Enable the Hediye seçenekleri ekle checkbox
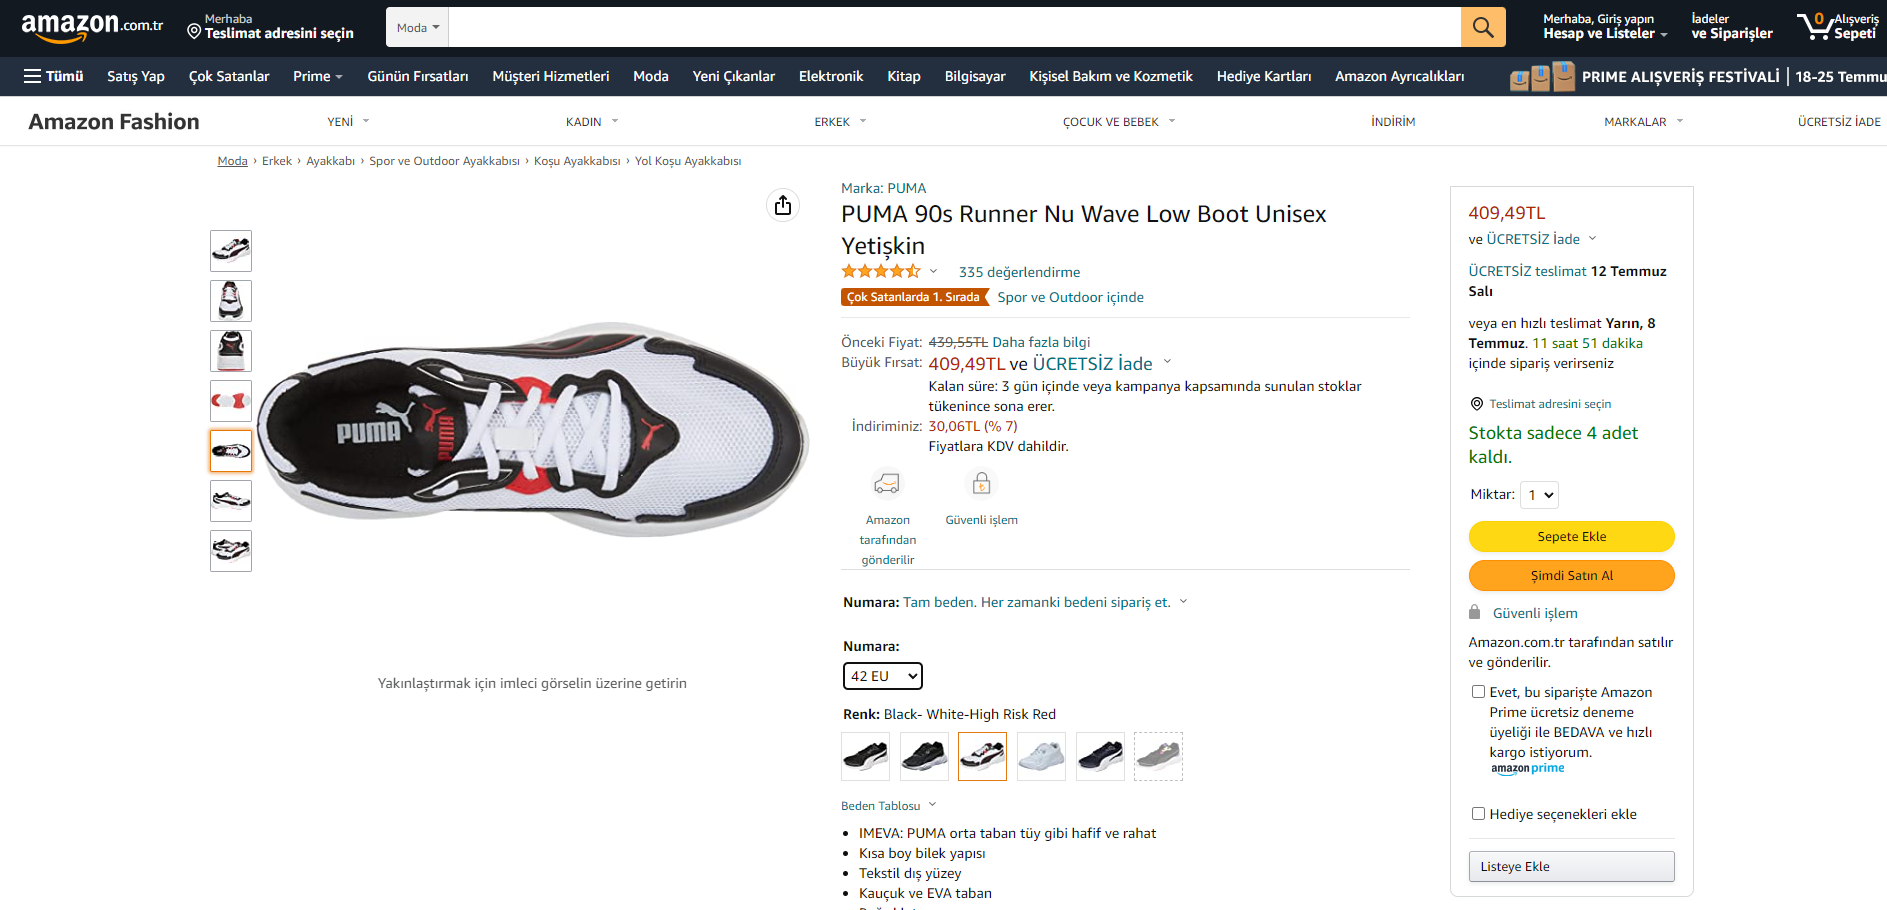The width and height of the screenshot is (1887, 910). (1478, 814)
